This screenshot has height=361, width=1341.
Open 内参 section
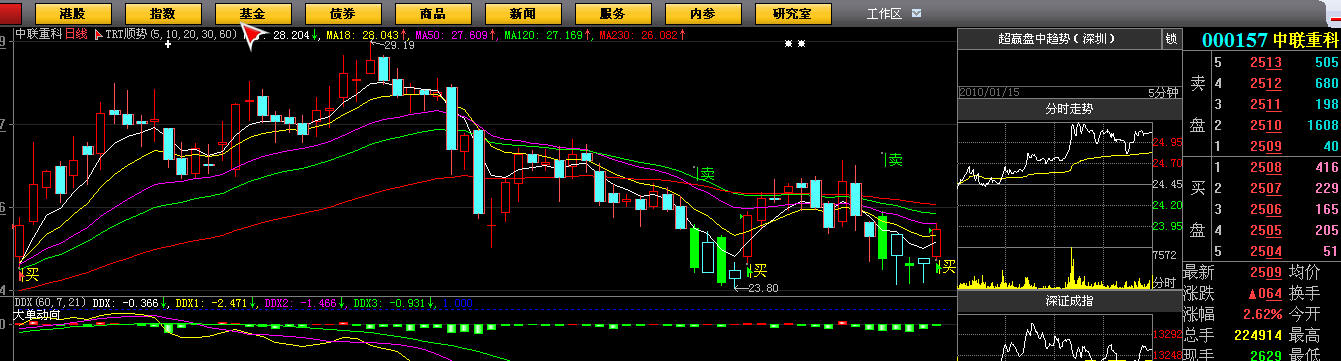[x=704, y=14]
